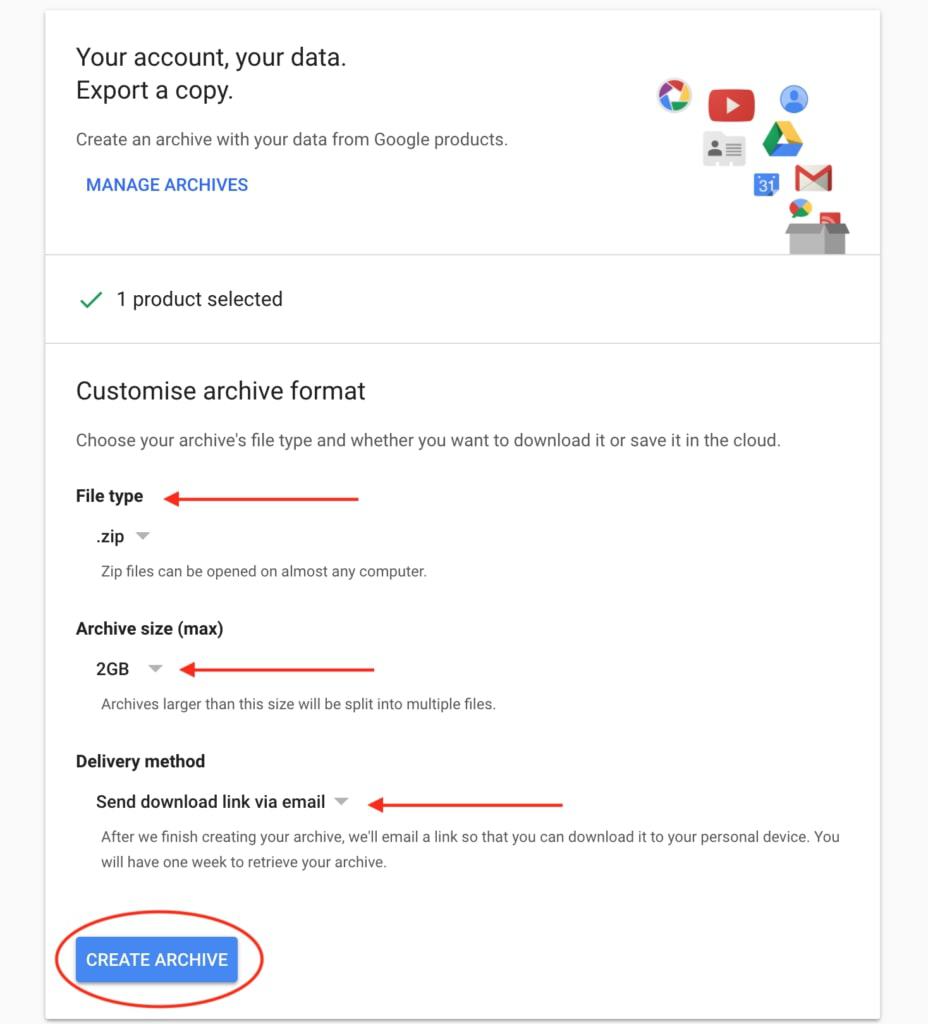928x1024 pixels.
Task: Click the green checkmark beside product selected
Action: coord(91,300)
